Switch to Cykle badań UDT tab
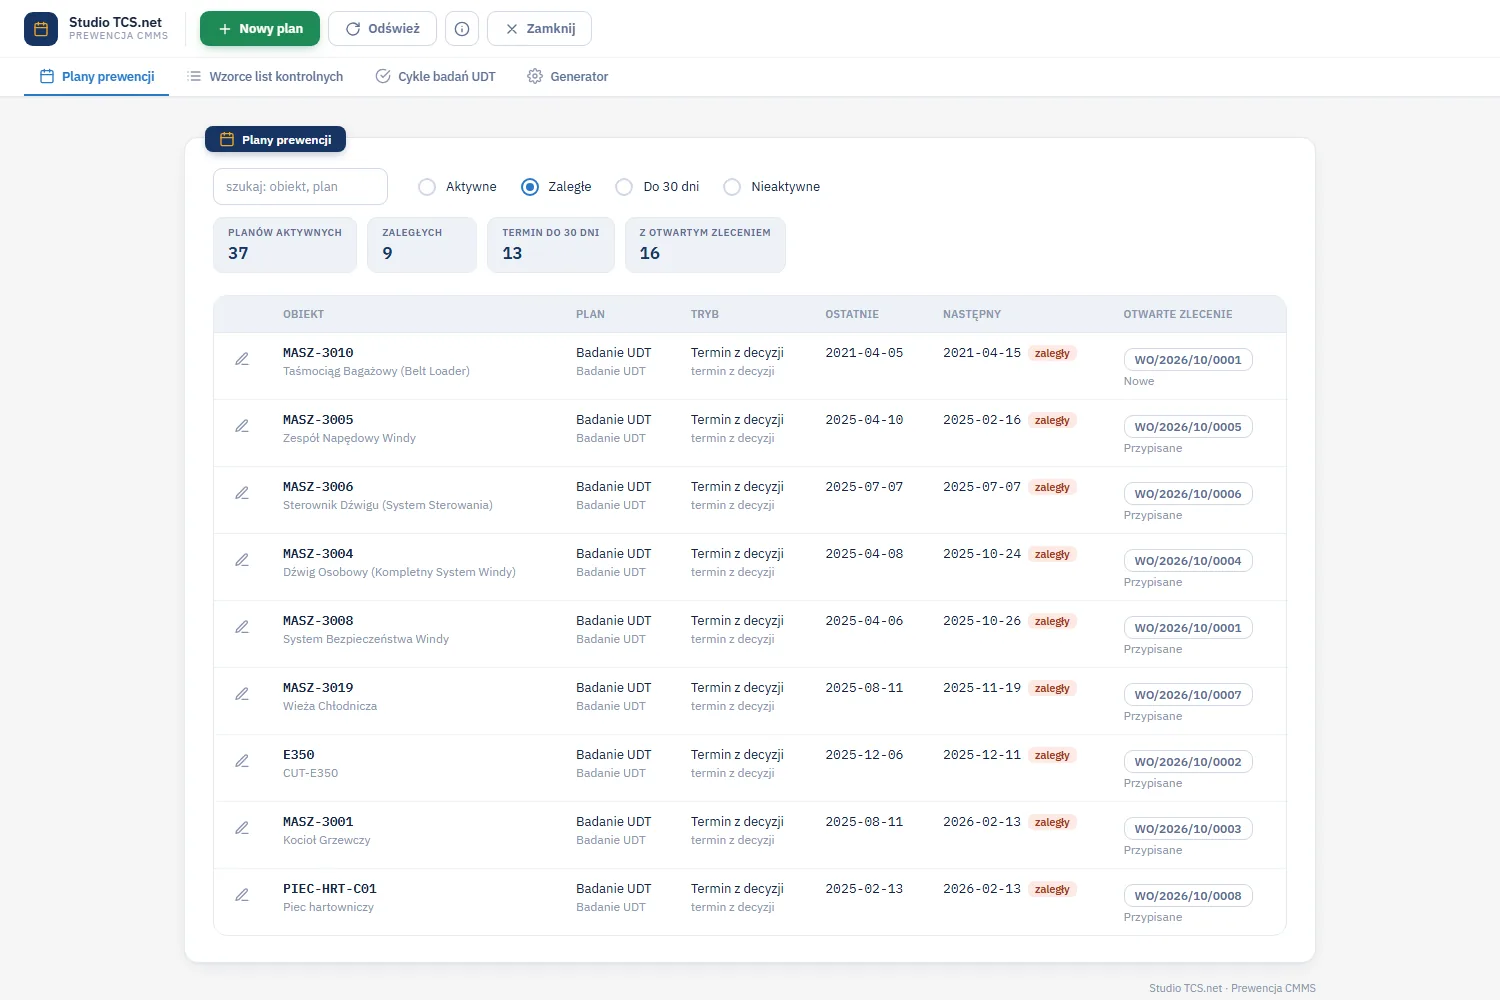1500x1000 pixels. coord(436,77)
